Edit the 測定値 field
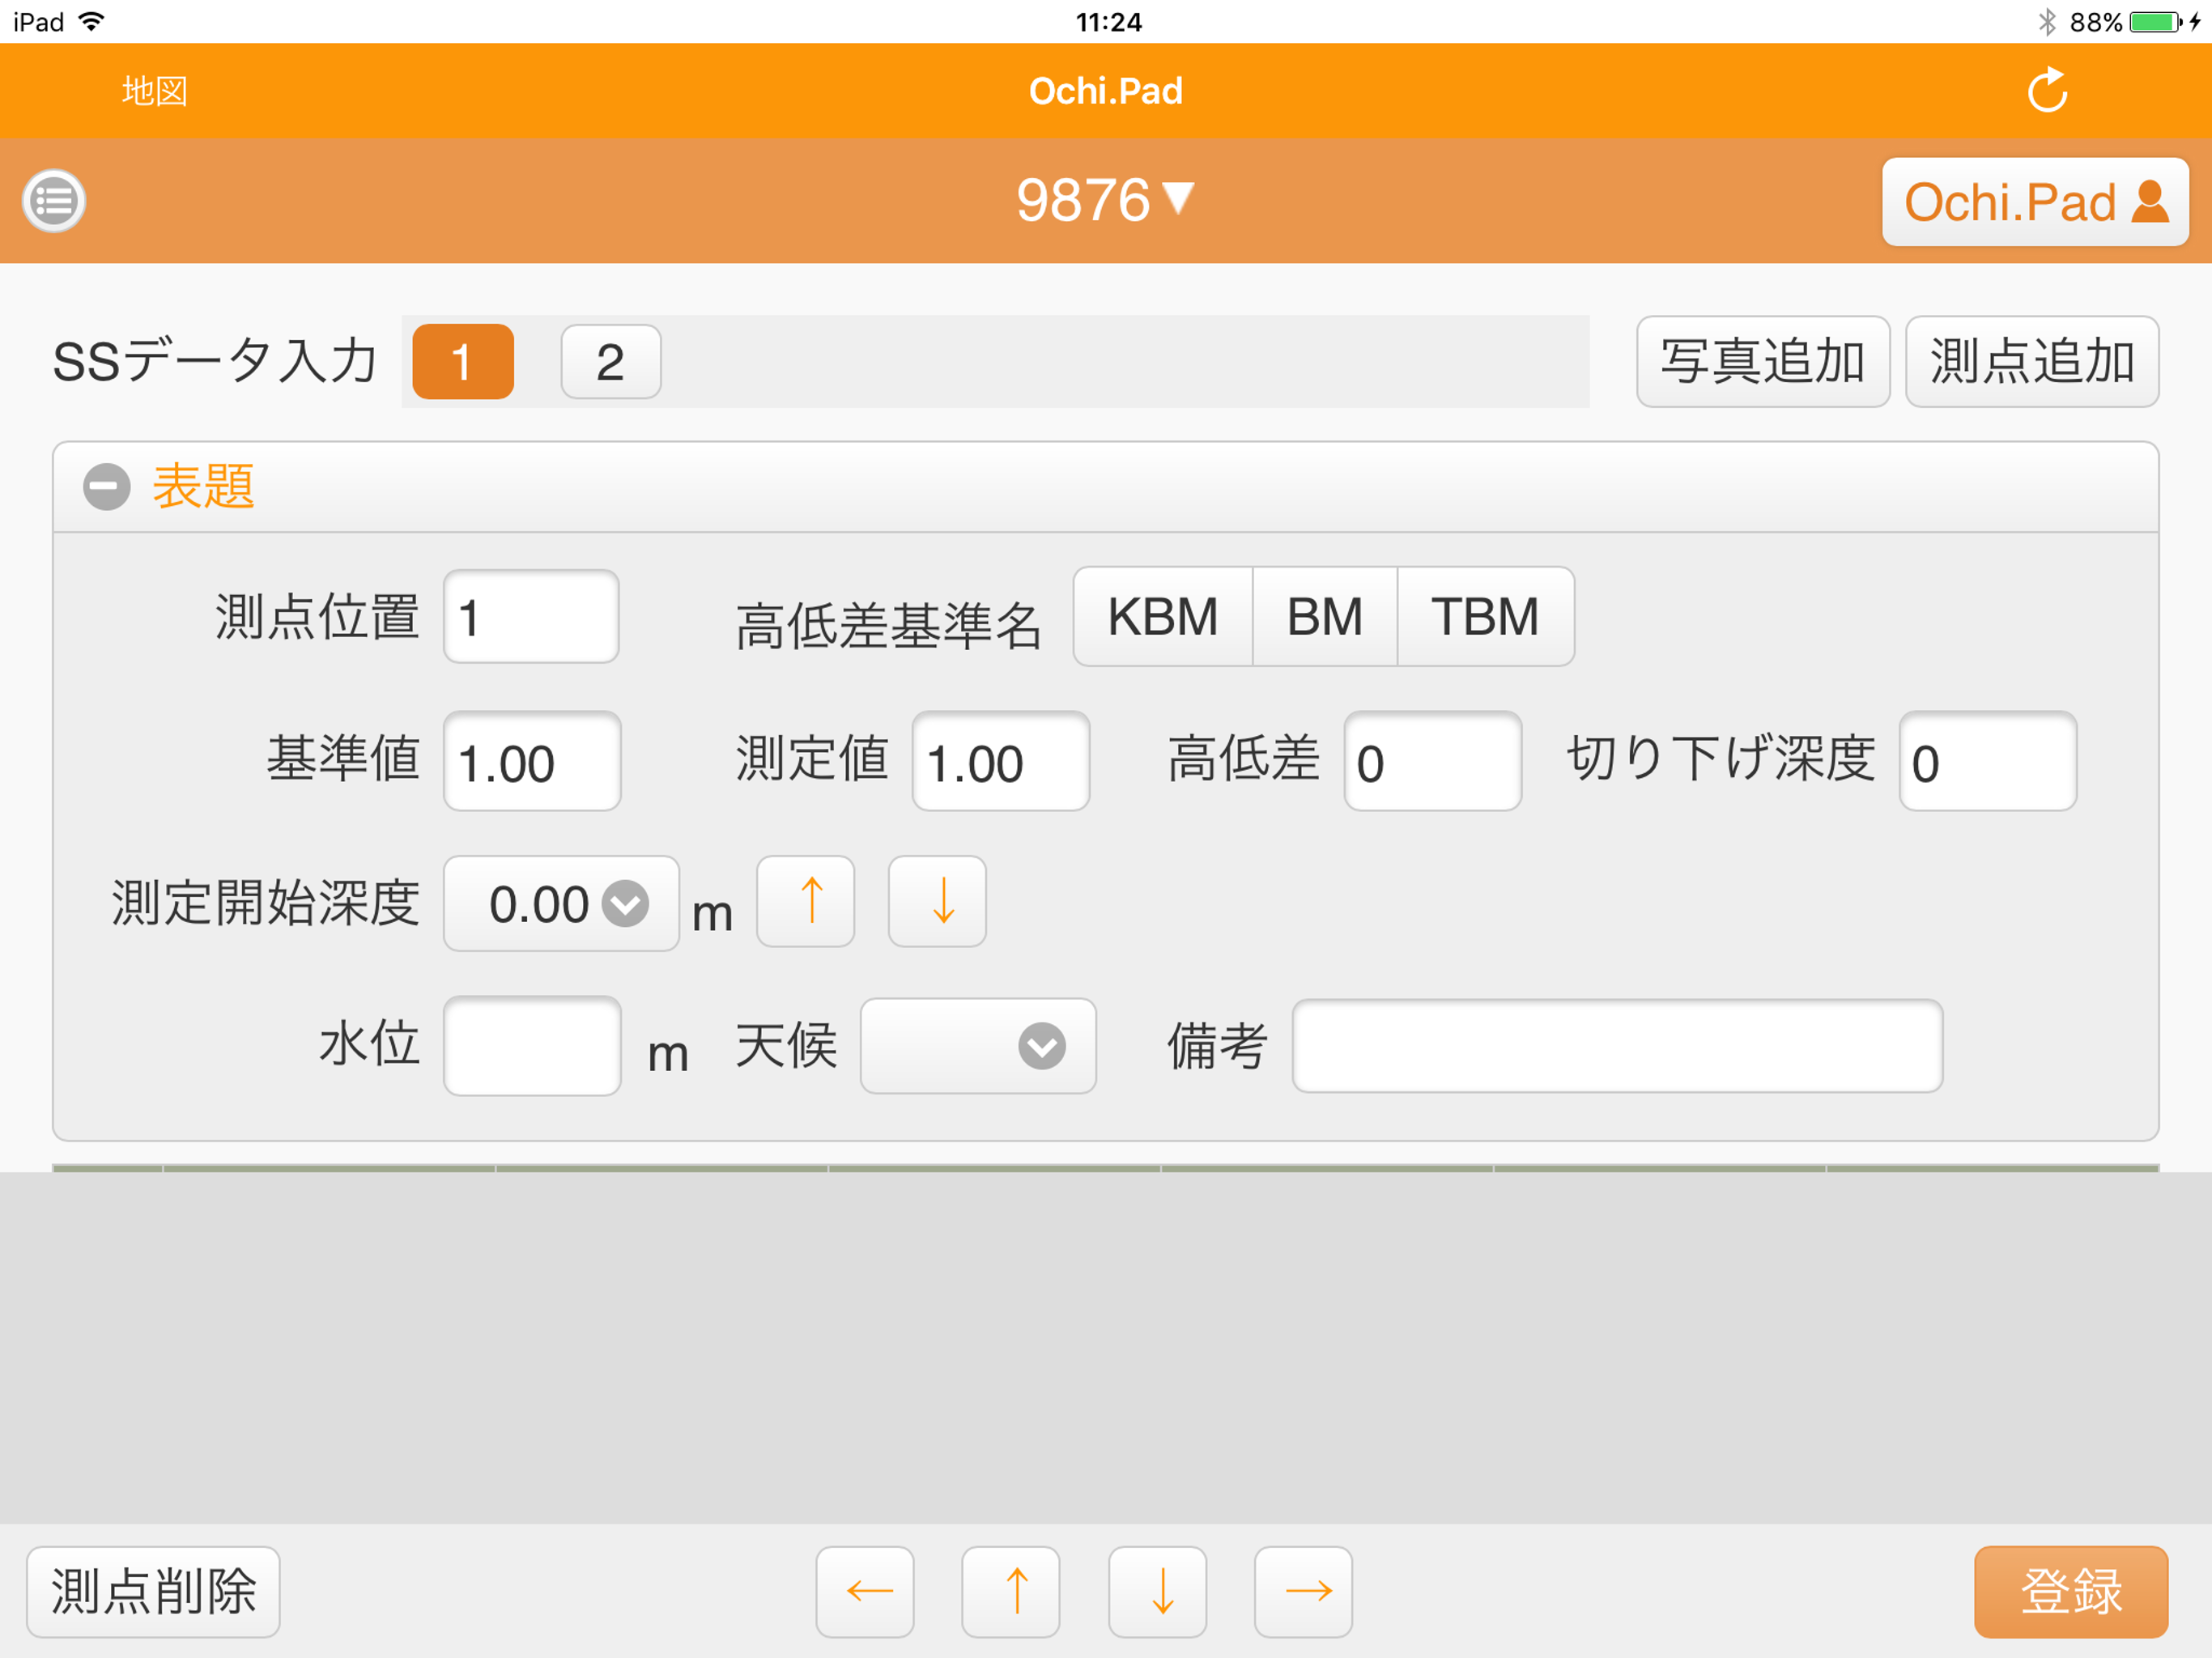 click(1001, 762)
